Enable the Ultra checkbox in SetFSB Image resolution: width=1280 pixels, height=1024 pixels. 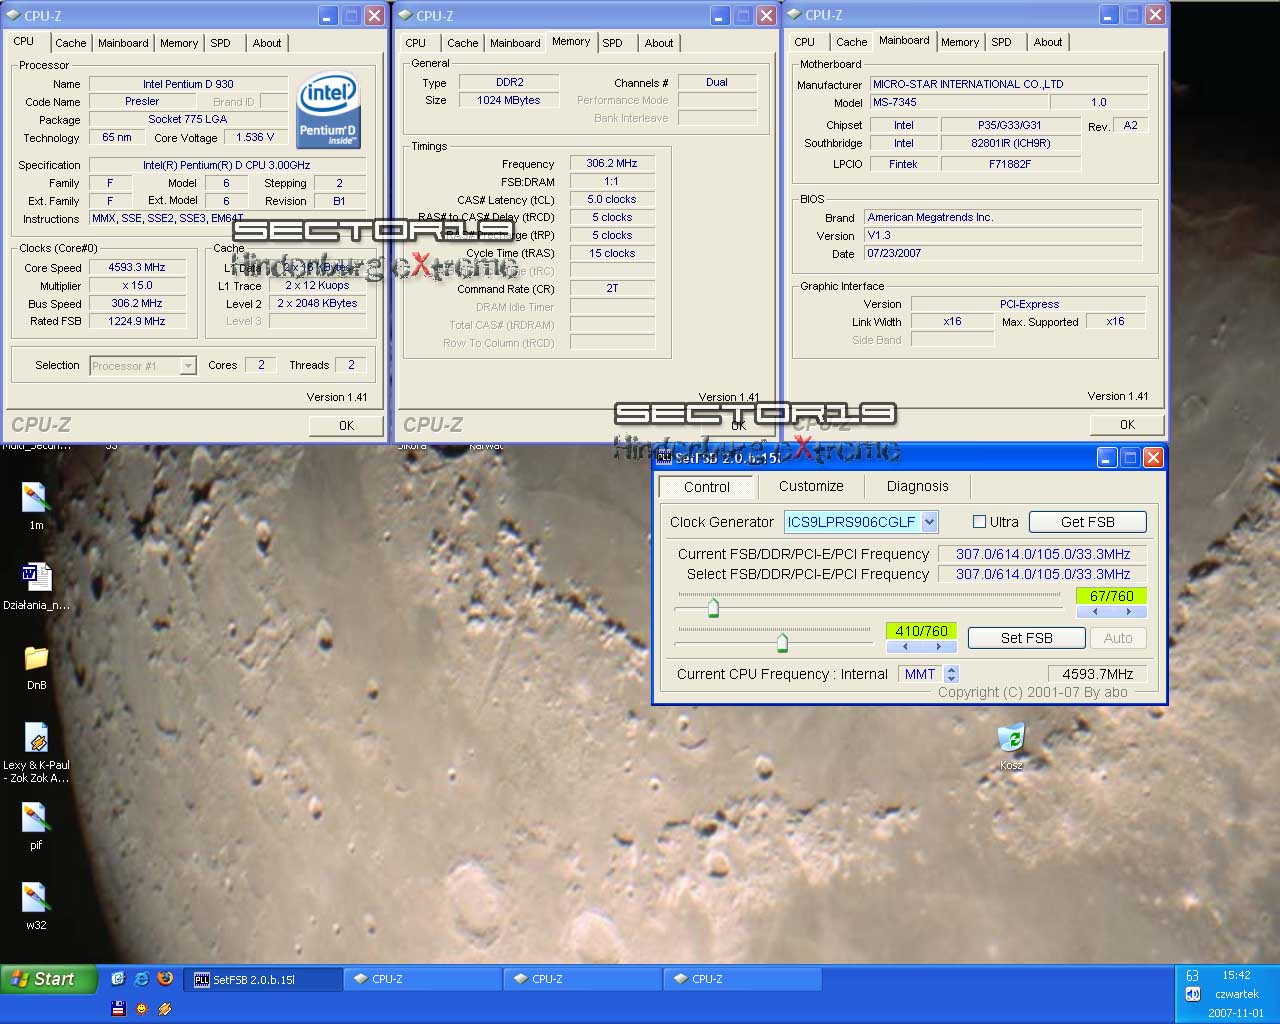coord(980,522)
